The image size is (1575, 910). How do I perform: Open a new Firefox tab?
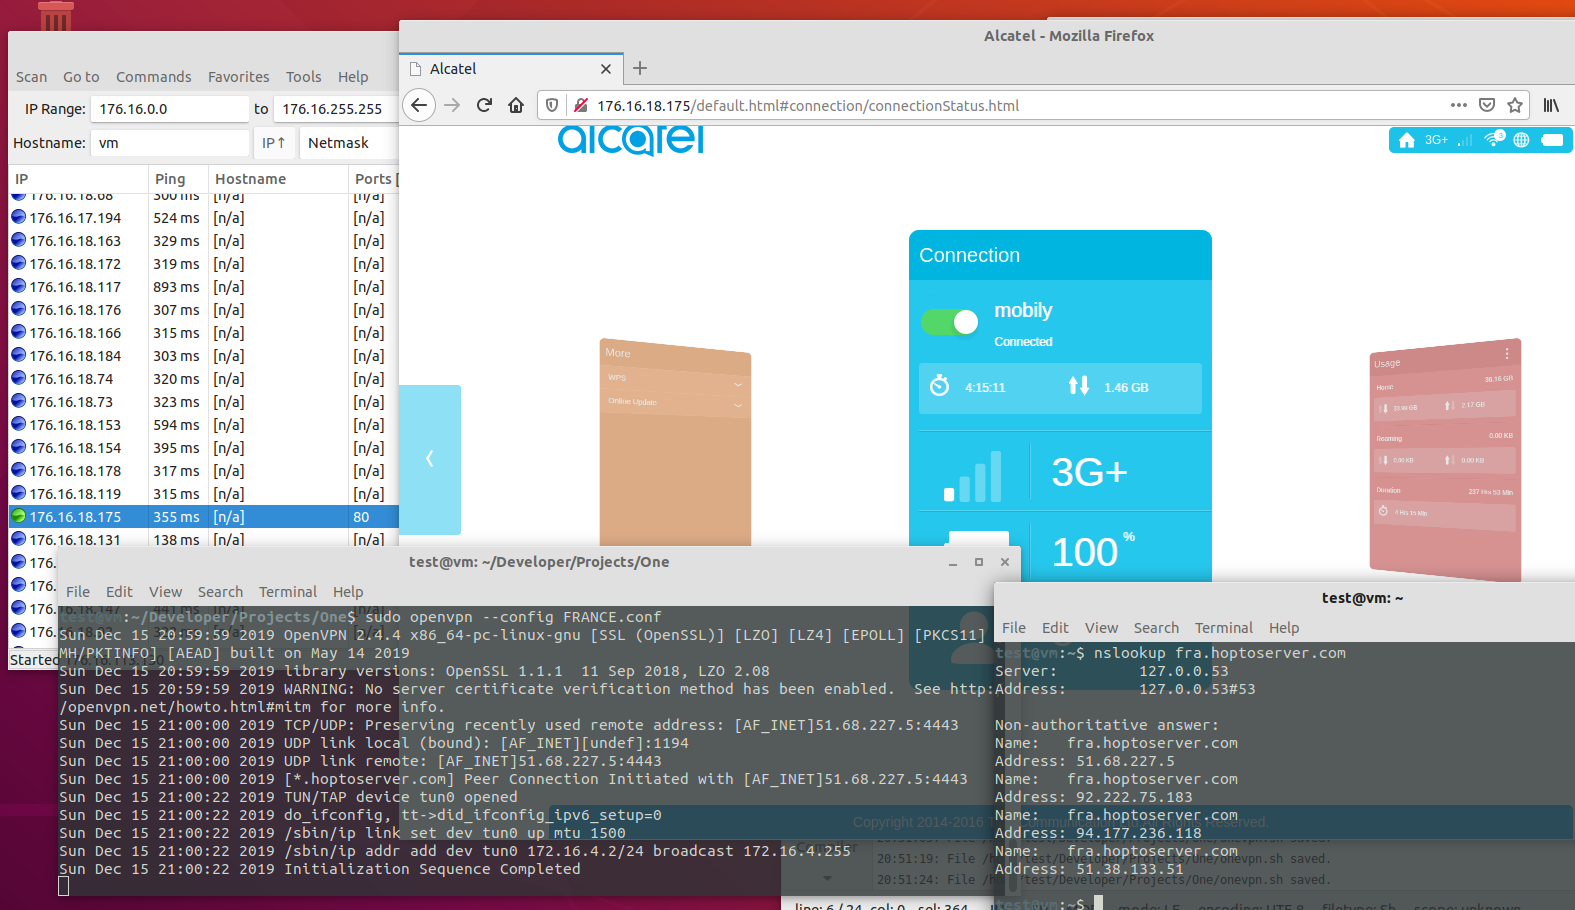pos(640,68)
